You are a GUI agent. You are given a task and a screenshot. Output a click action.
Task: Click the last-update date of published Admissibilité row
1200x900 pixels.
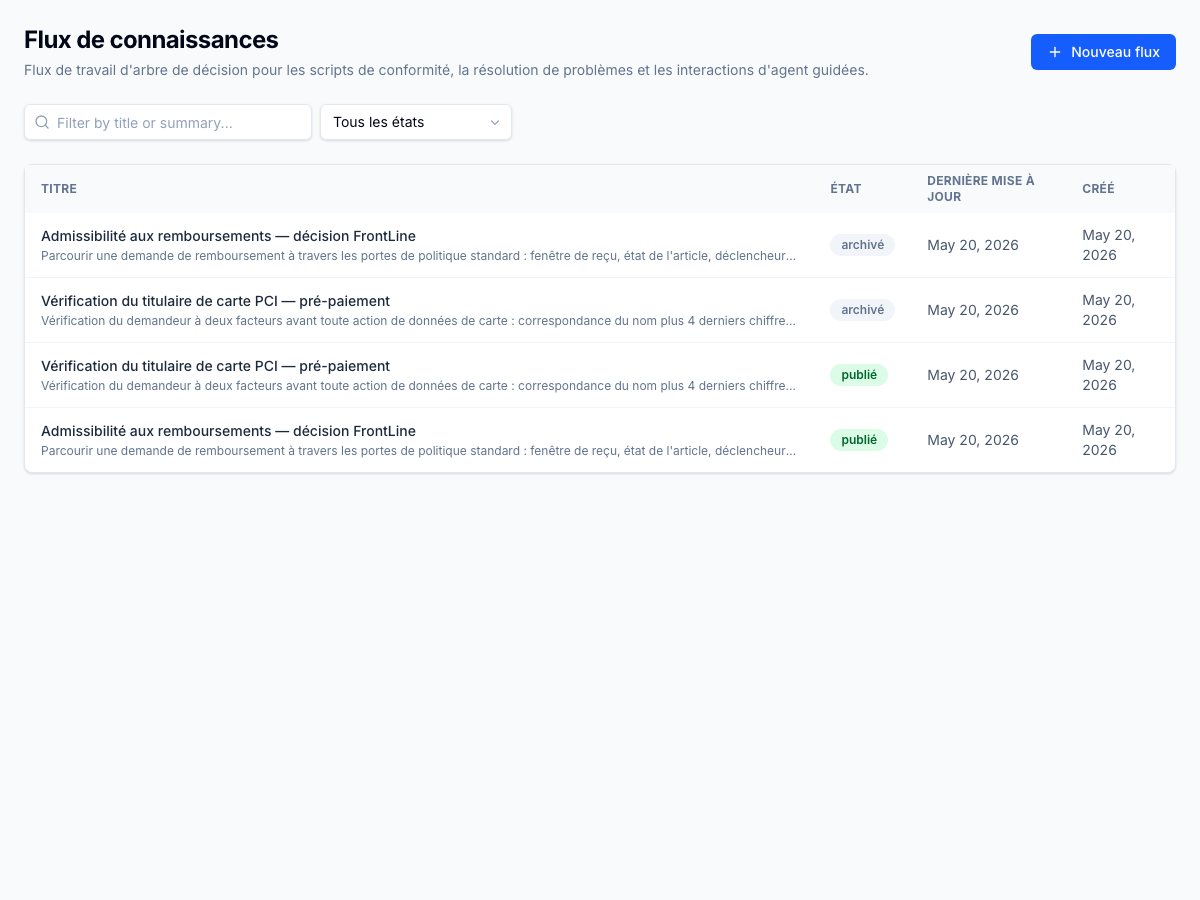[x=973, y=440]
